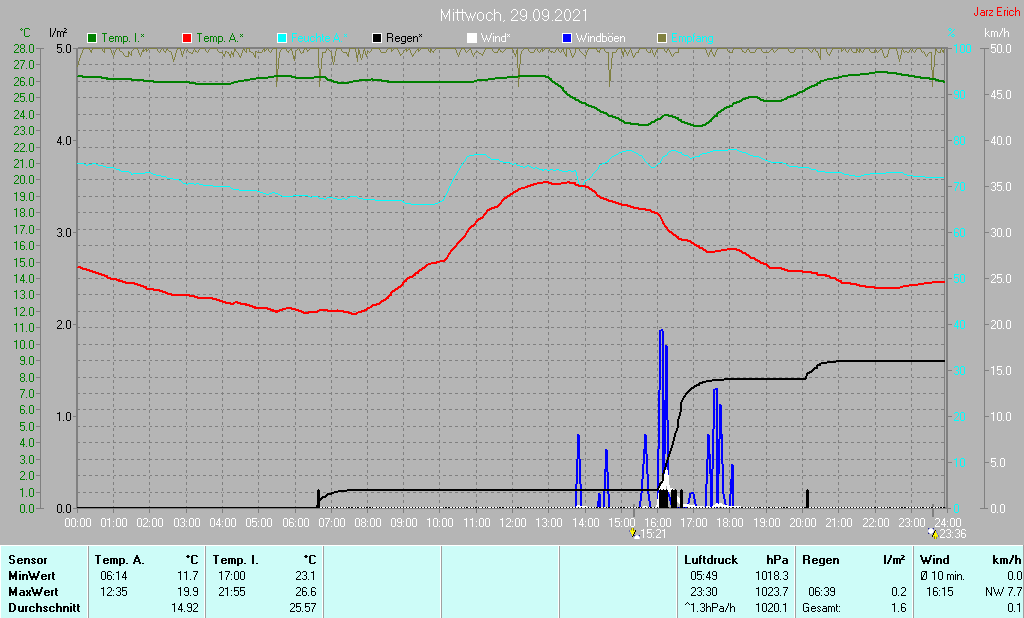Click the pressure minimum '1018.3'

pos(772,576)
